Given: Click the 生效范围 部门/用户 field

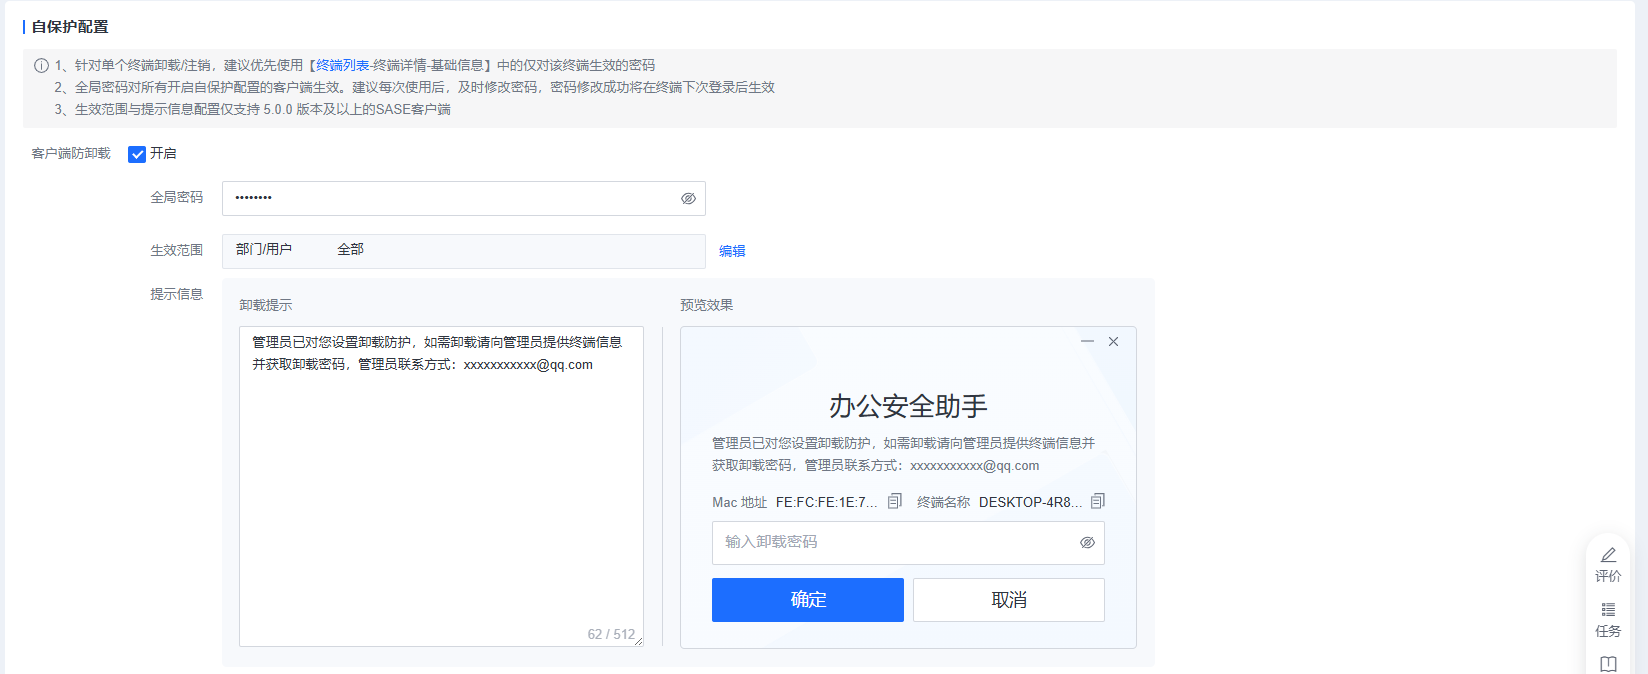Looking at the screenshot, I should (x=463, y=251).
